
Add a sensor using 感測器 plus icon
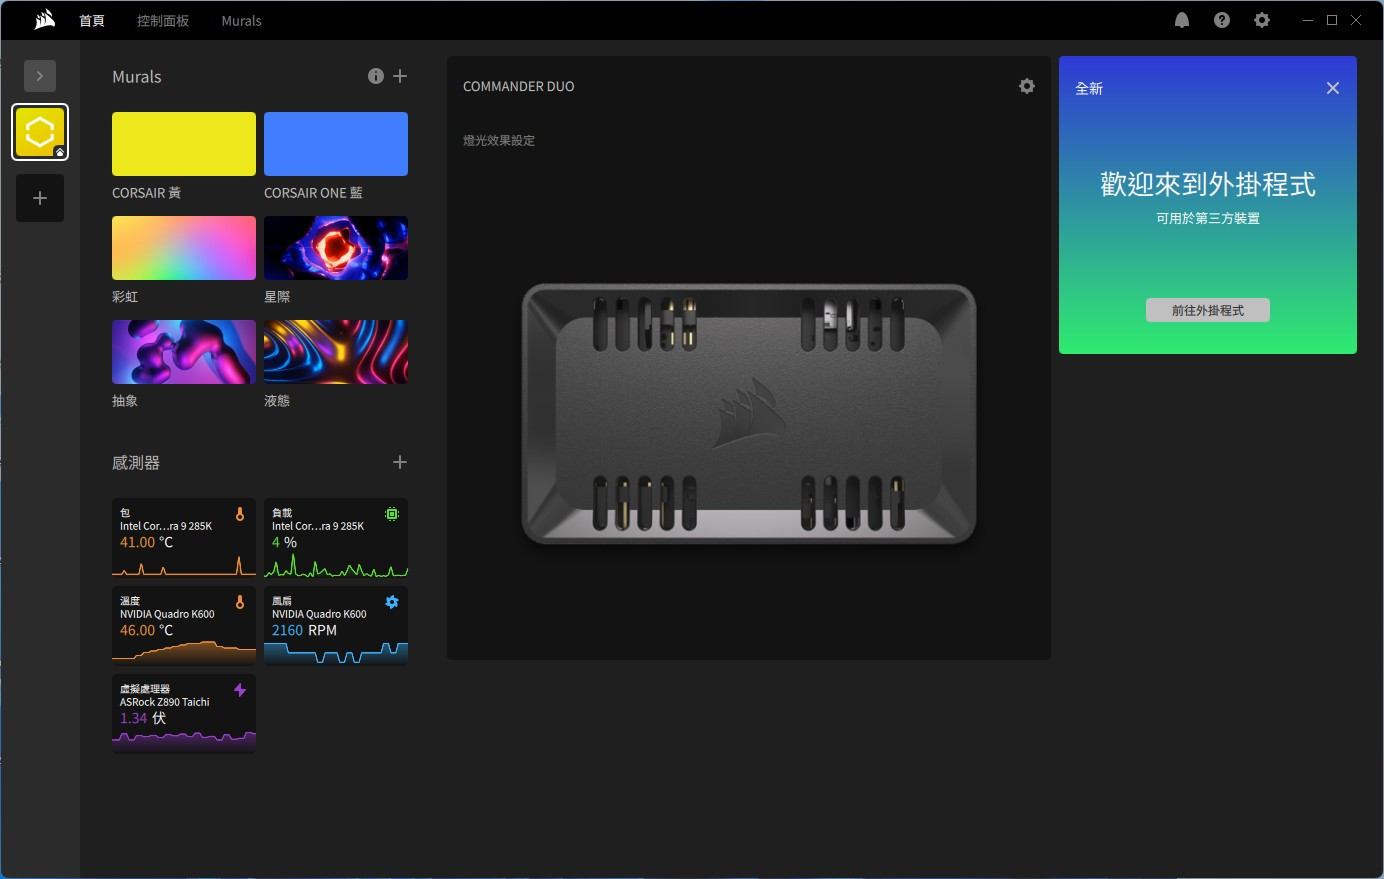400,462
